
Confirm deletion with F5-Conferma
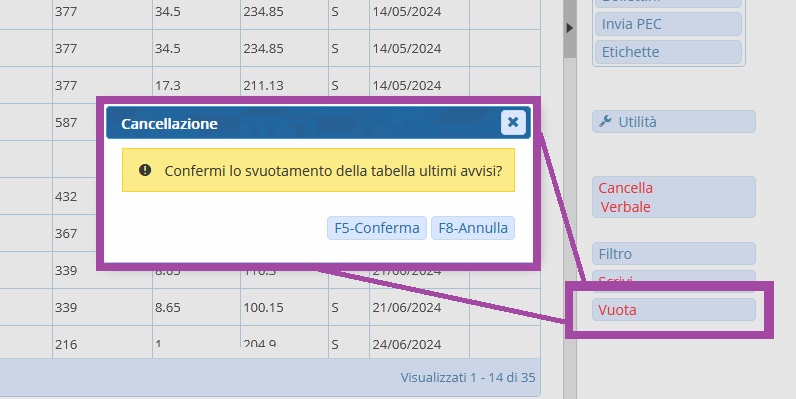click(x=377, y=228)
